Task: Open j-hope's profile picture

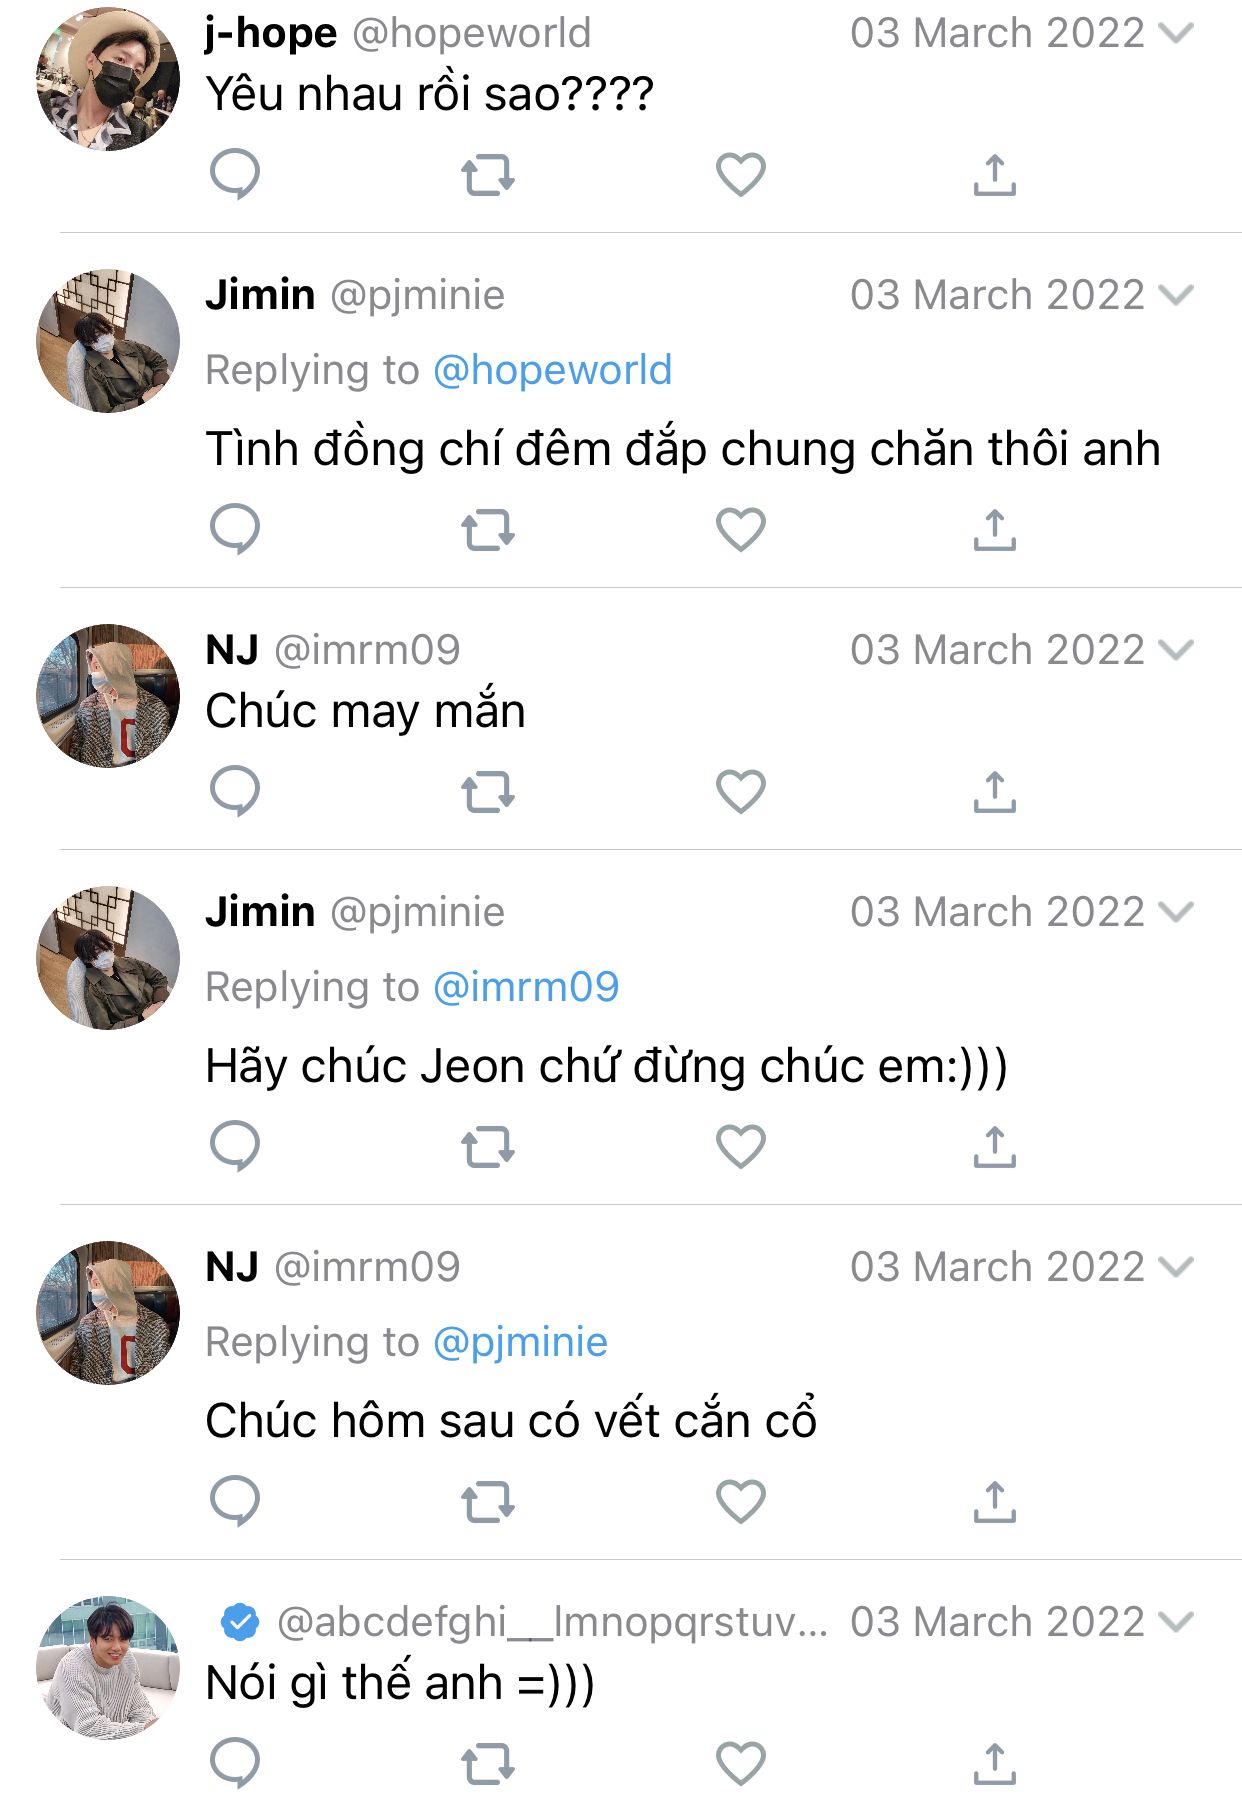Action: [108, 79]
